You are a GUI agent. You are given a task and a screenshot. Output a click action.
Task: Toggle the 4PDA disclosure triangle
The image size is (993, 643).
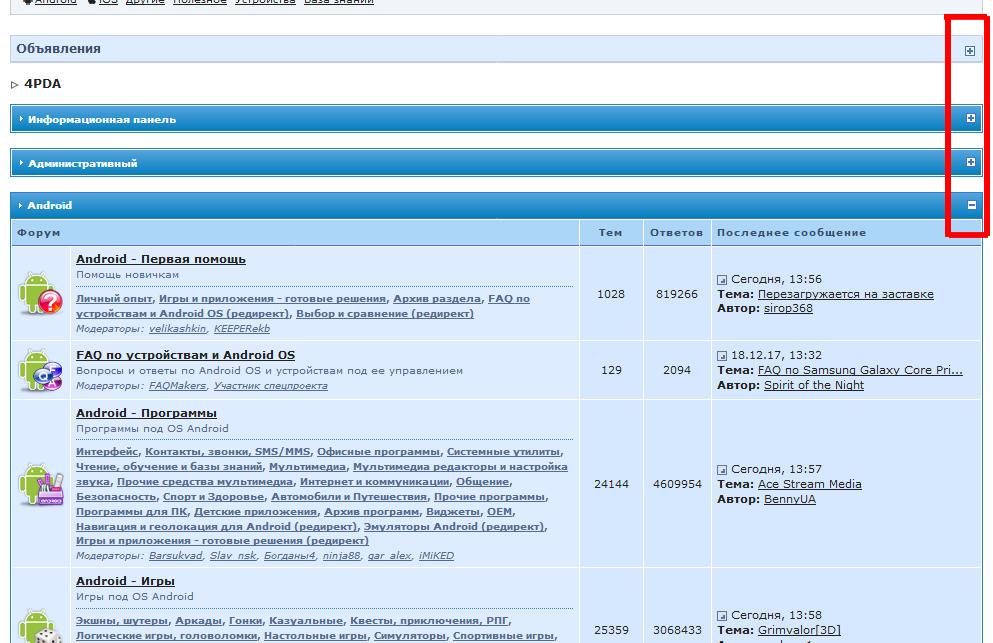[15, 84]
